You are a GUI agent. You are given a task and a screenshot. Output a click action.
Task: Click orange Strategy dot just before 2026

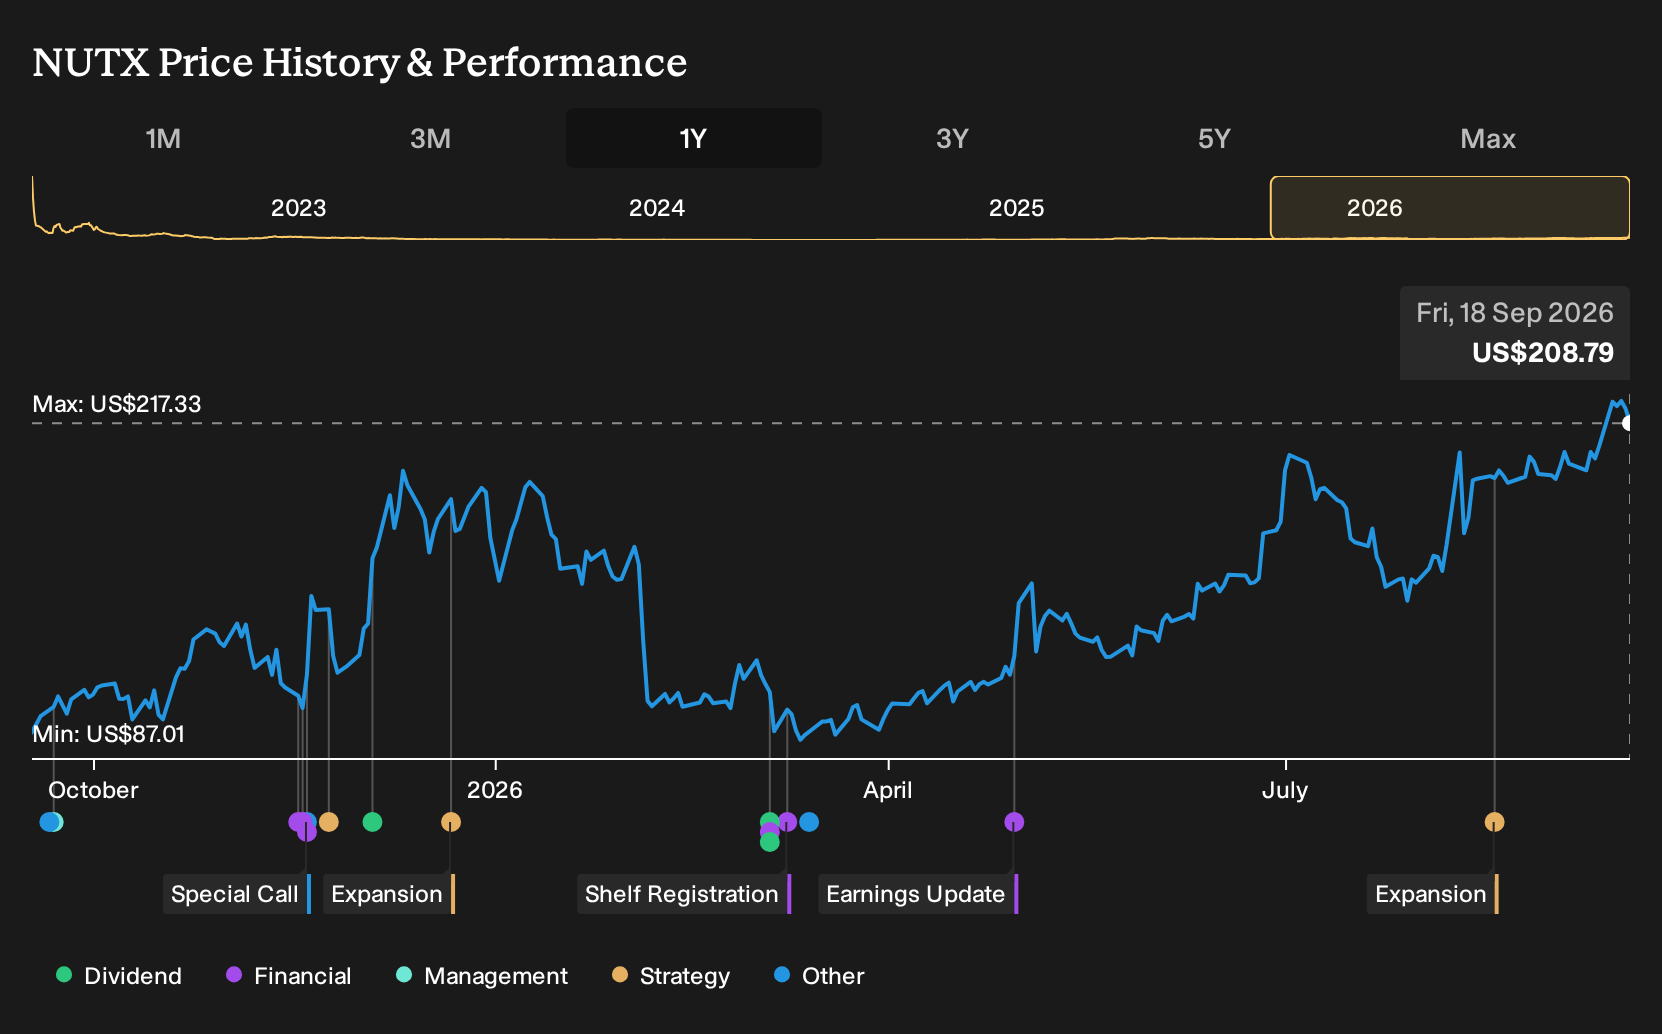click(451, 822)
